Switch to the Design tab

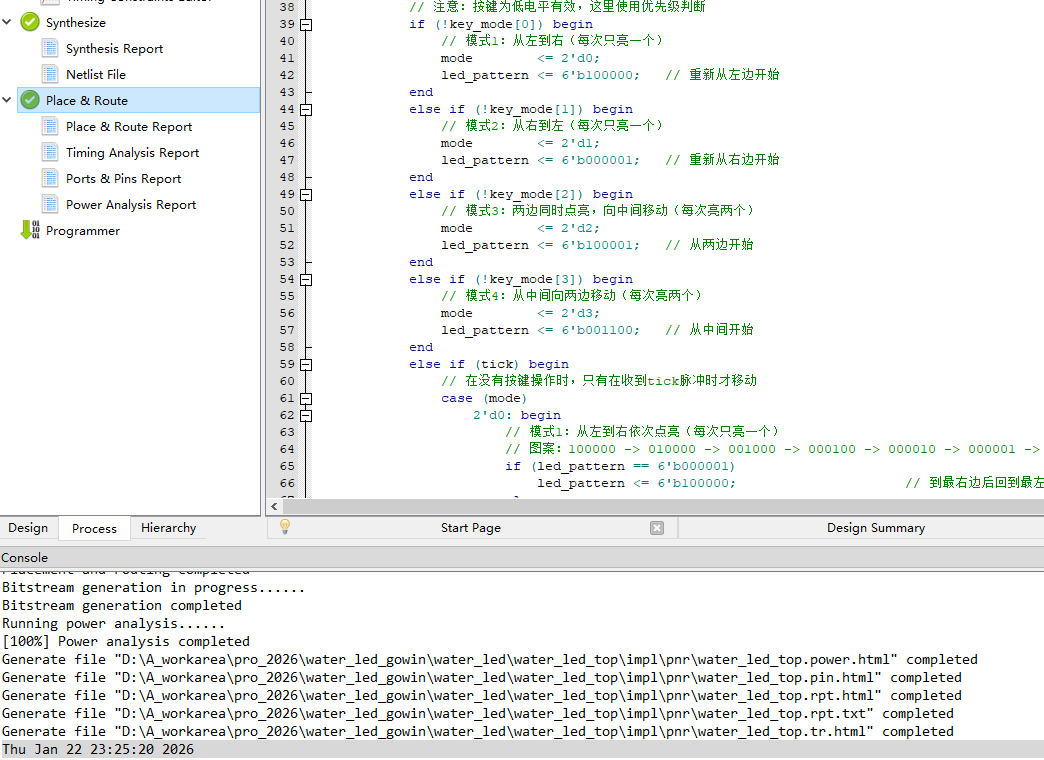tap(28, 528)
